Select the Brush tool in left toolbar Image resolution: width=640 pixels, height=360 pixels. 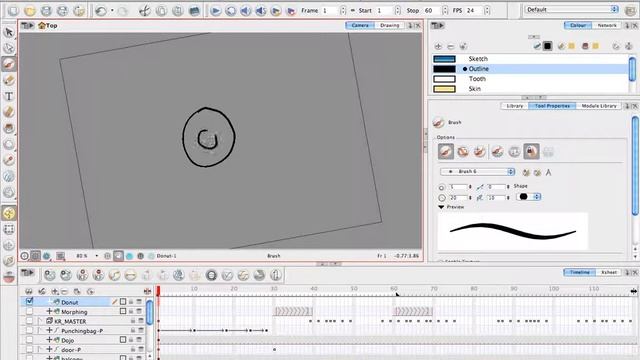click(9, 64)
